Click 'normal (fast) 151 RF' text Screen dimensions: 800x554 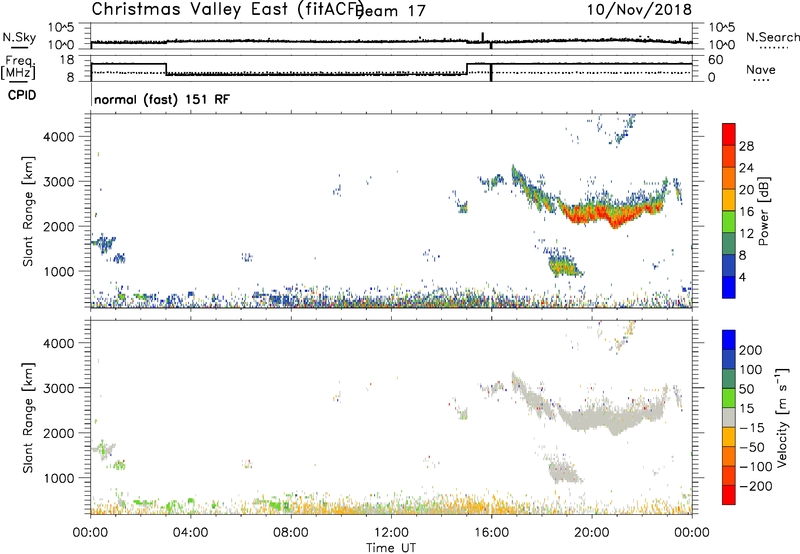coord(162,99)
